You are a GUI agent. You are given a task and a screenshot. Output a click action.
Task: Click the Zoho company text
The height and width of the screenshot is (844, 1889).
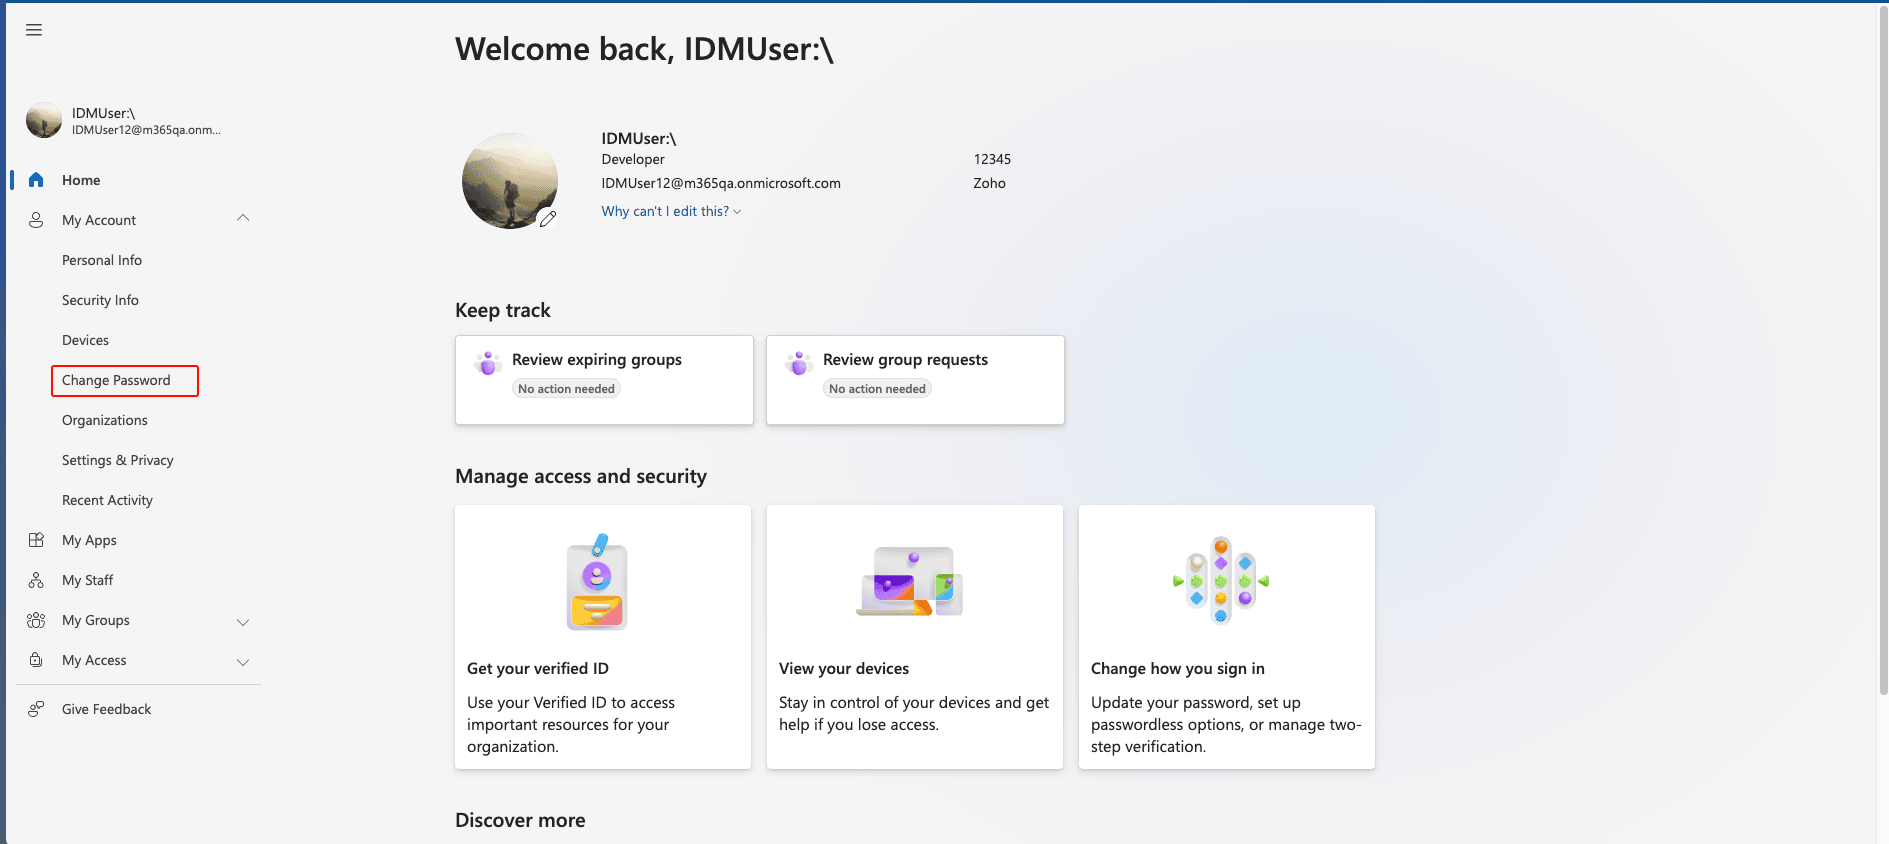[x=989, y=183]
